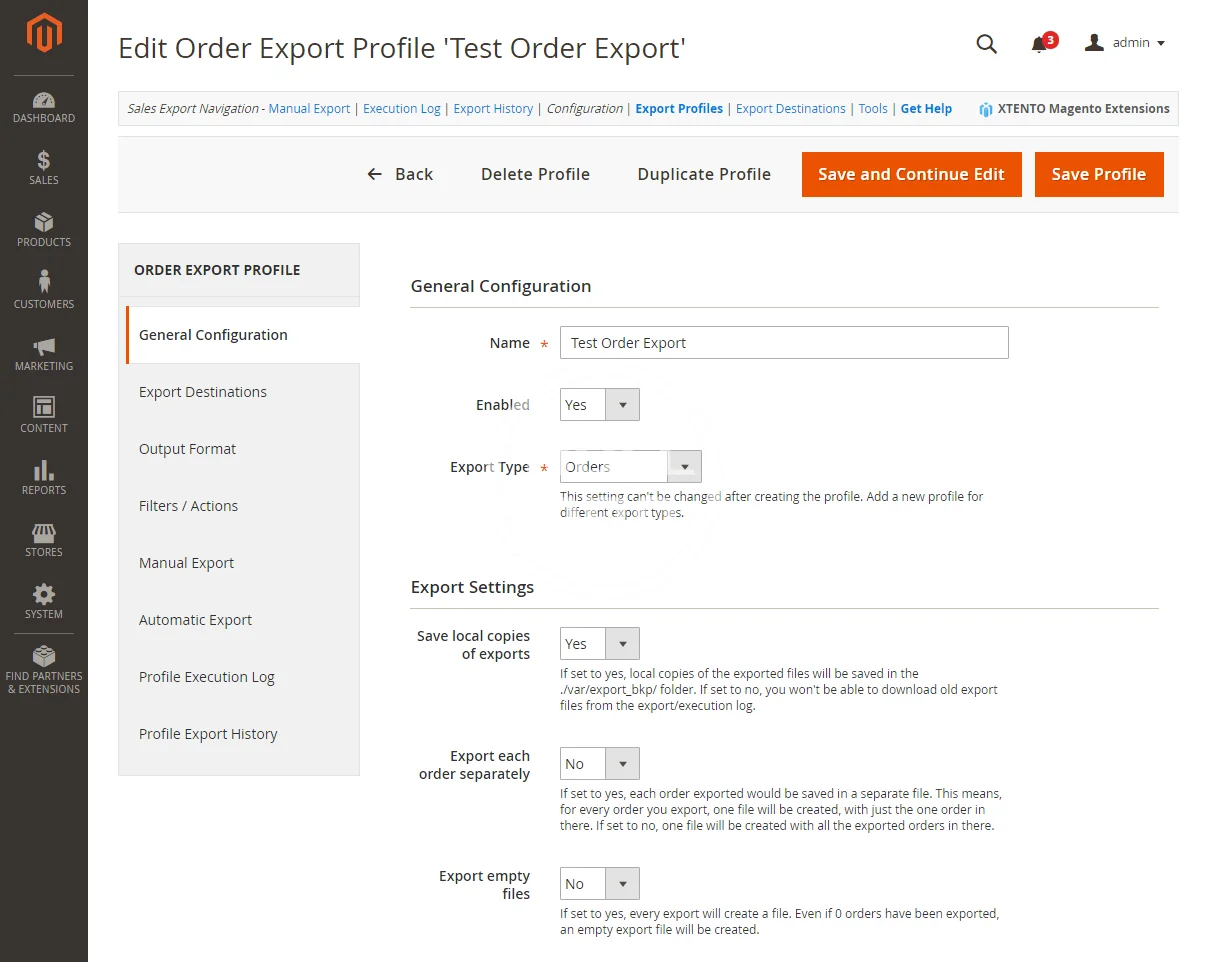Screen dimensions: 1209x962
Task: Click the Magento logo icon
Action: 44,34
